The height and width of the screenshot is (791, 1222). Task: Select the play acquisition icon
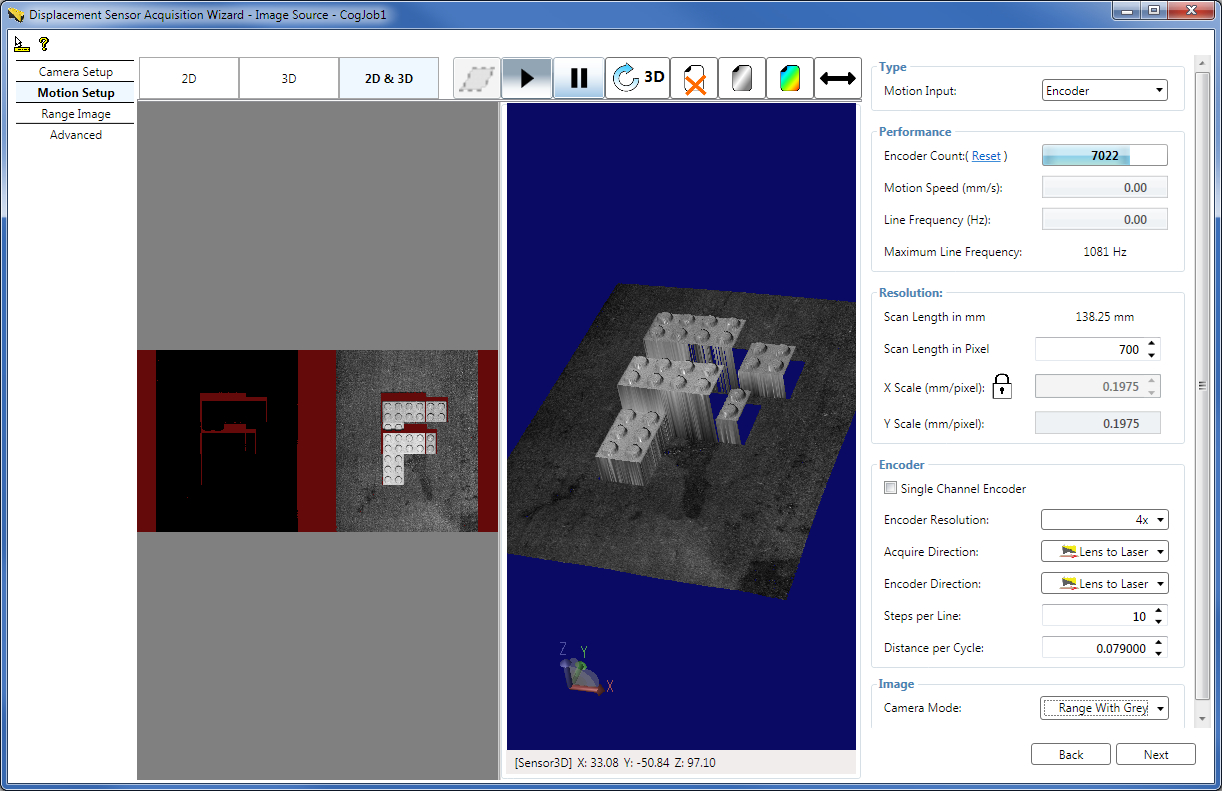click(527, 76)
